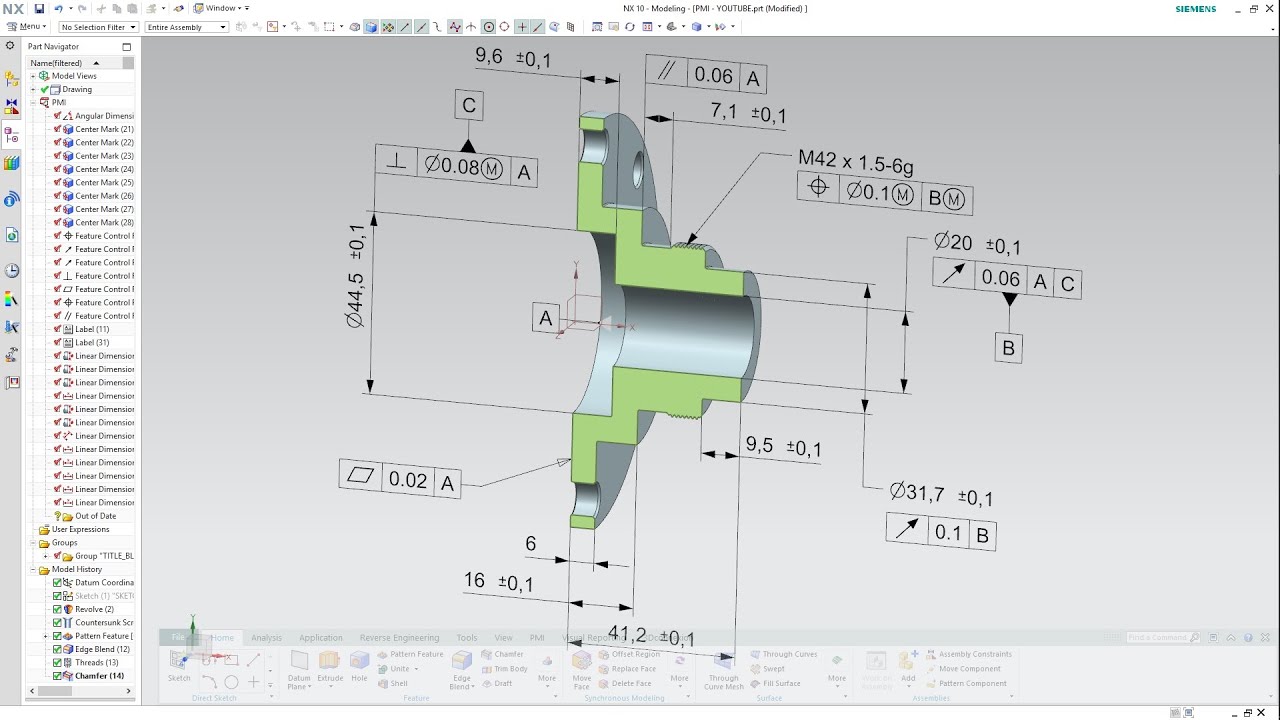Open the Assembly Navigator sidebar icon
The width and height of the screenshot is (1280, 720).
click(12, 78)
